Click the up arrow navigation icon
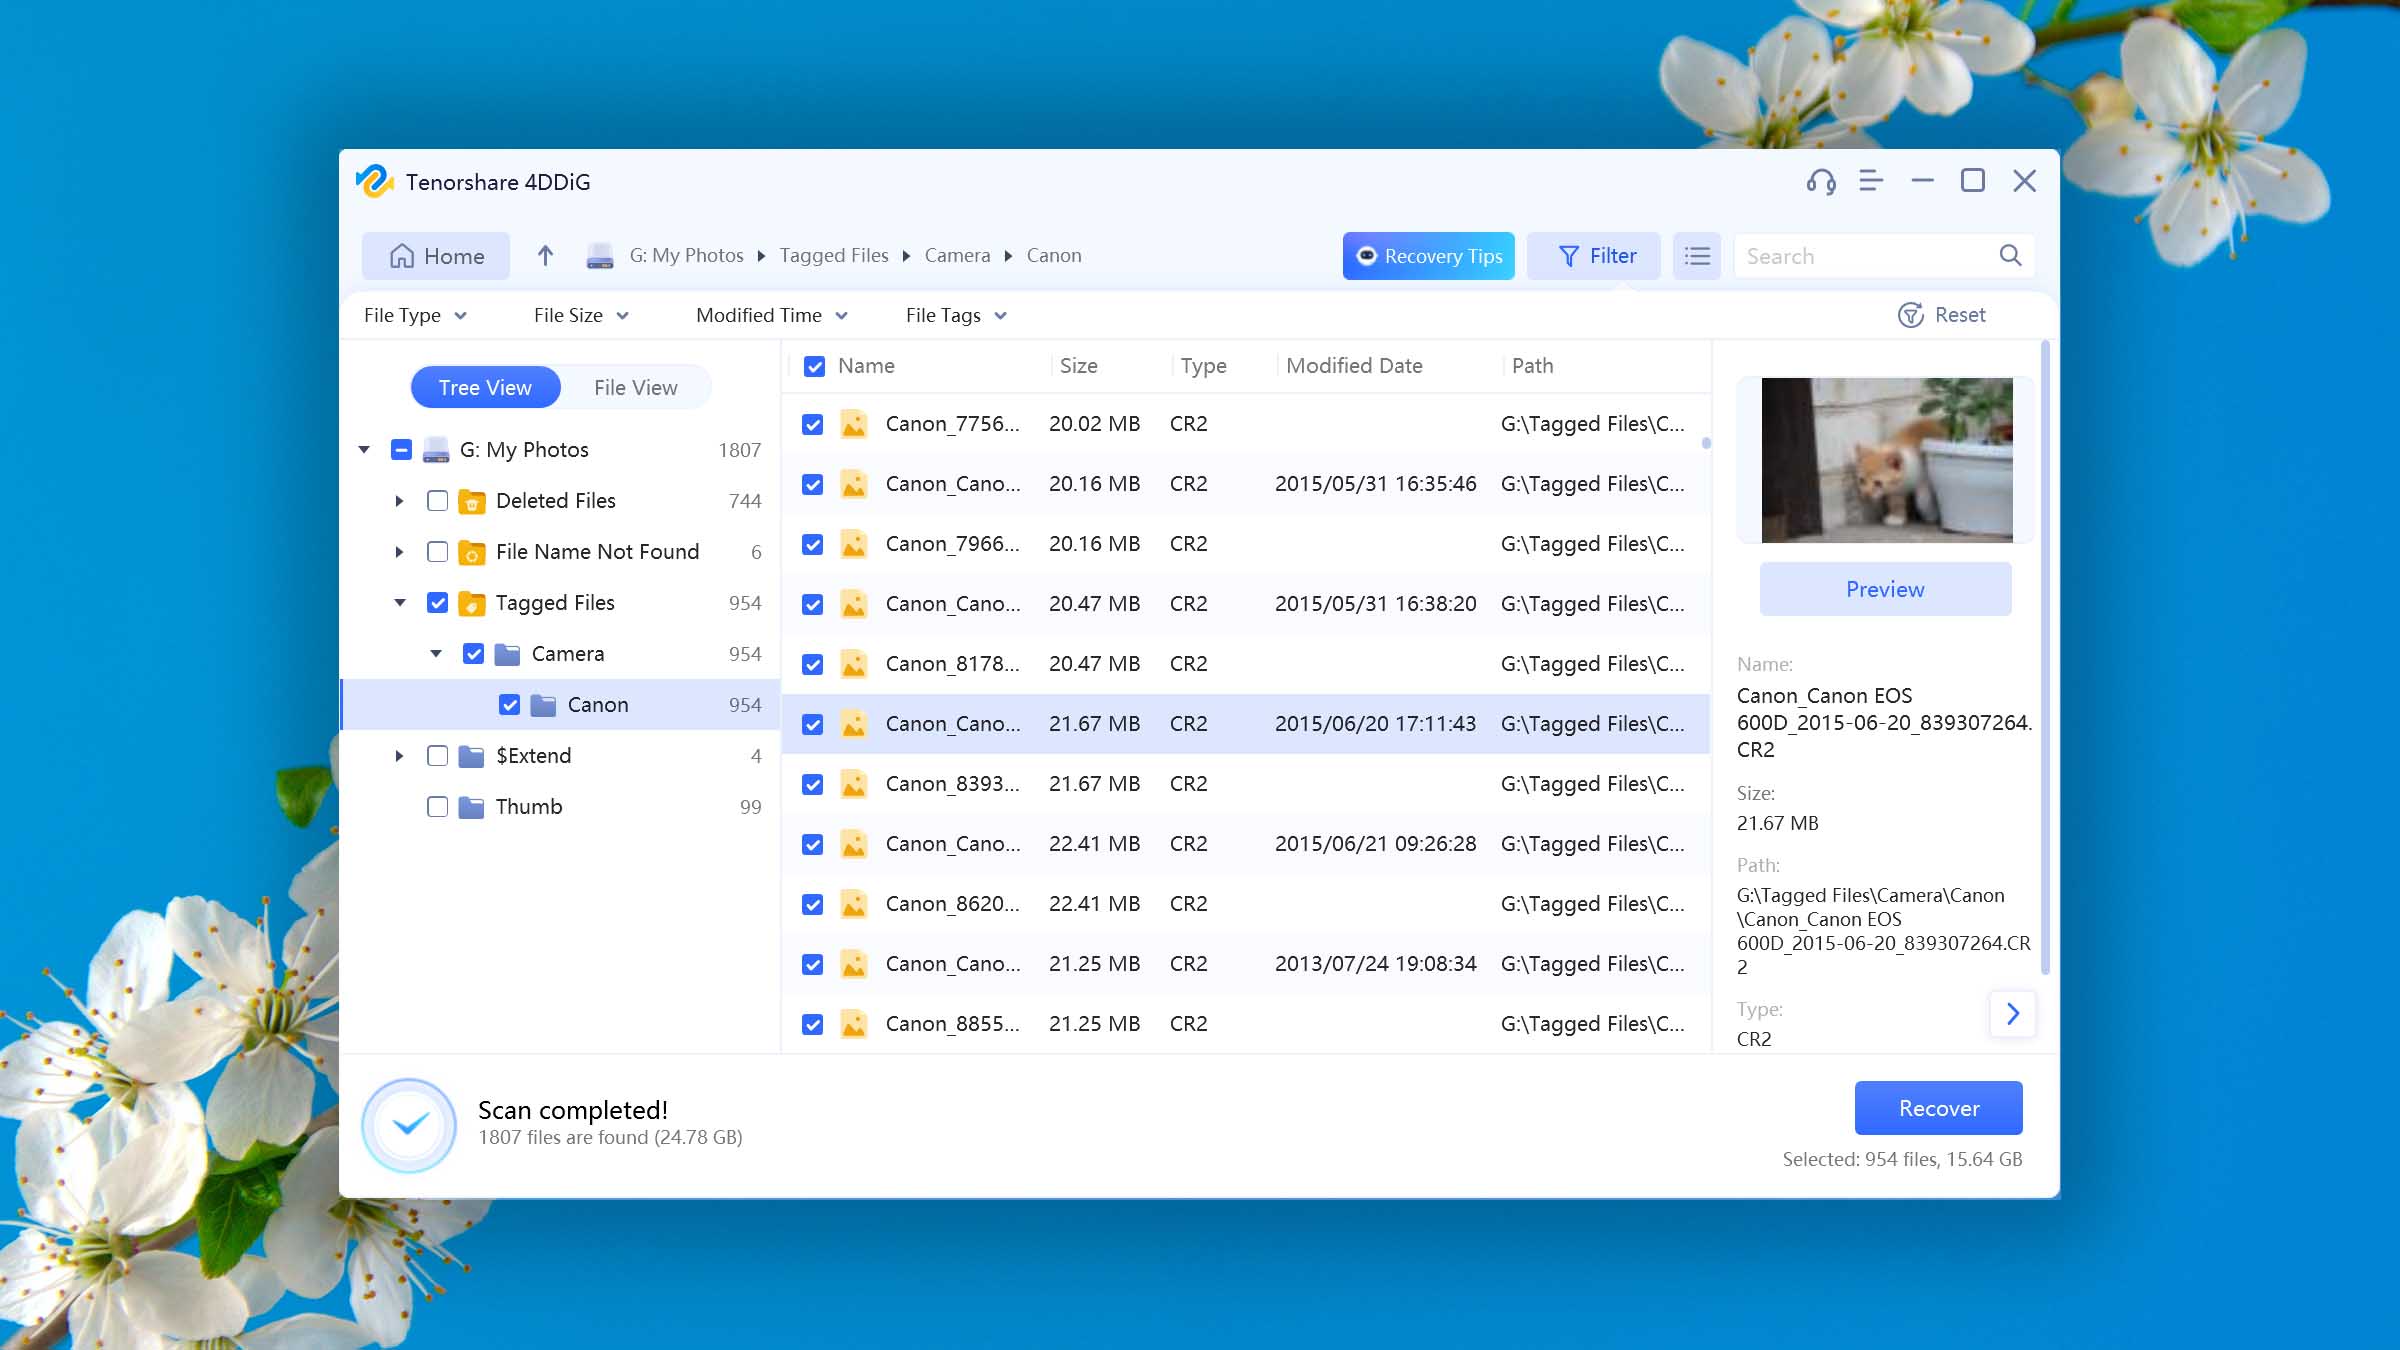The height and width of the screenshot is (1350, 2400). 545,256
